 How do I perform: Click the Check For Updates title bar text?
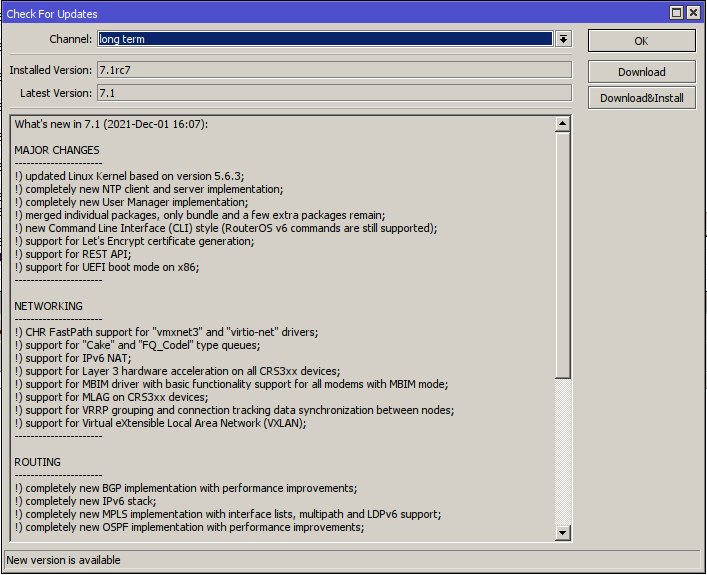coord(52,14)
